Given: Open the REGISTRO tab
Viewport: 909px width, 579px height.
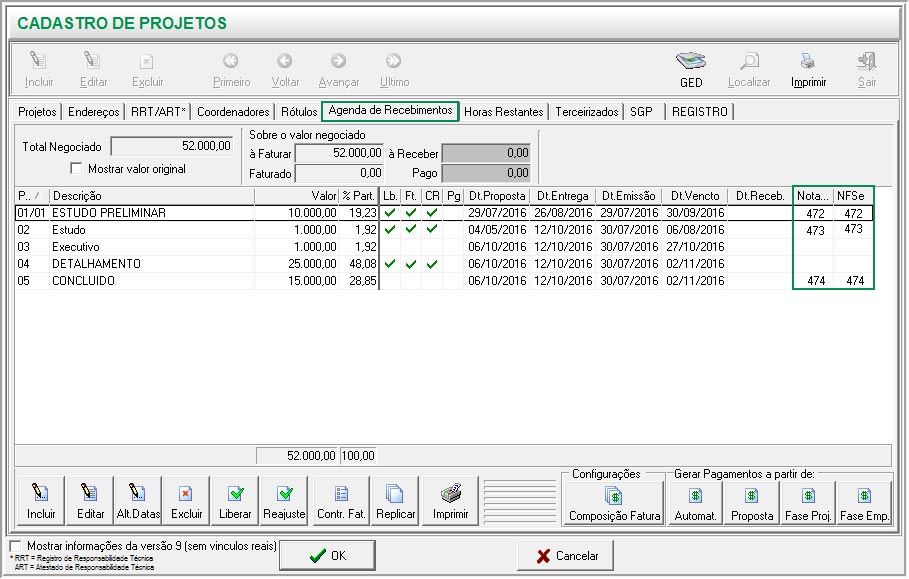Looking at the screenshot, I should 699,111.
